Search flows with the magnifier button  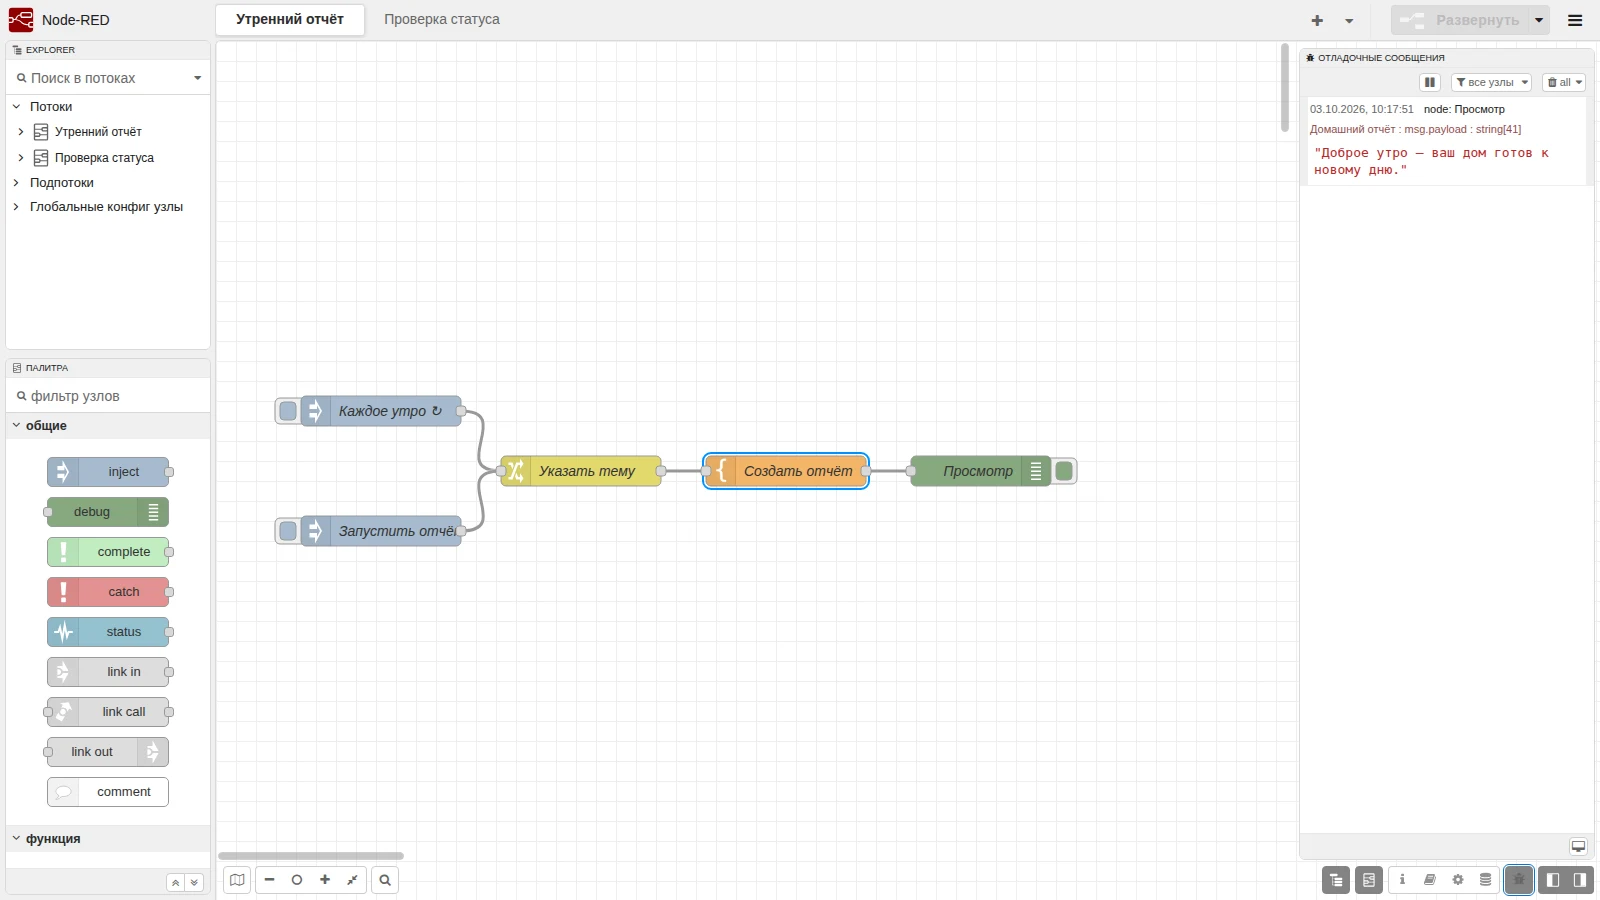[x=385, y=880]
